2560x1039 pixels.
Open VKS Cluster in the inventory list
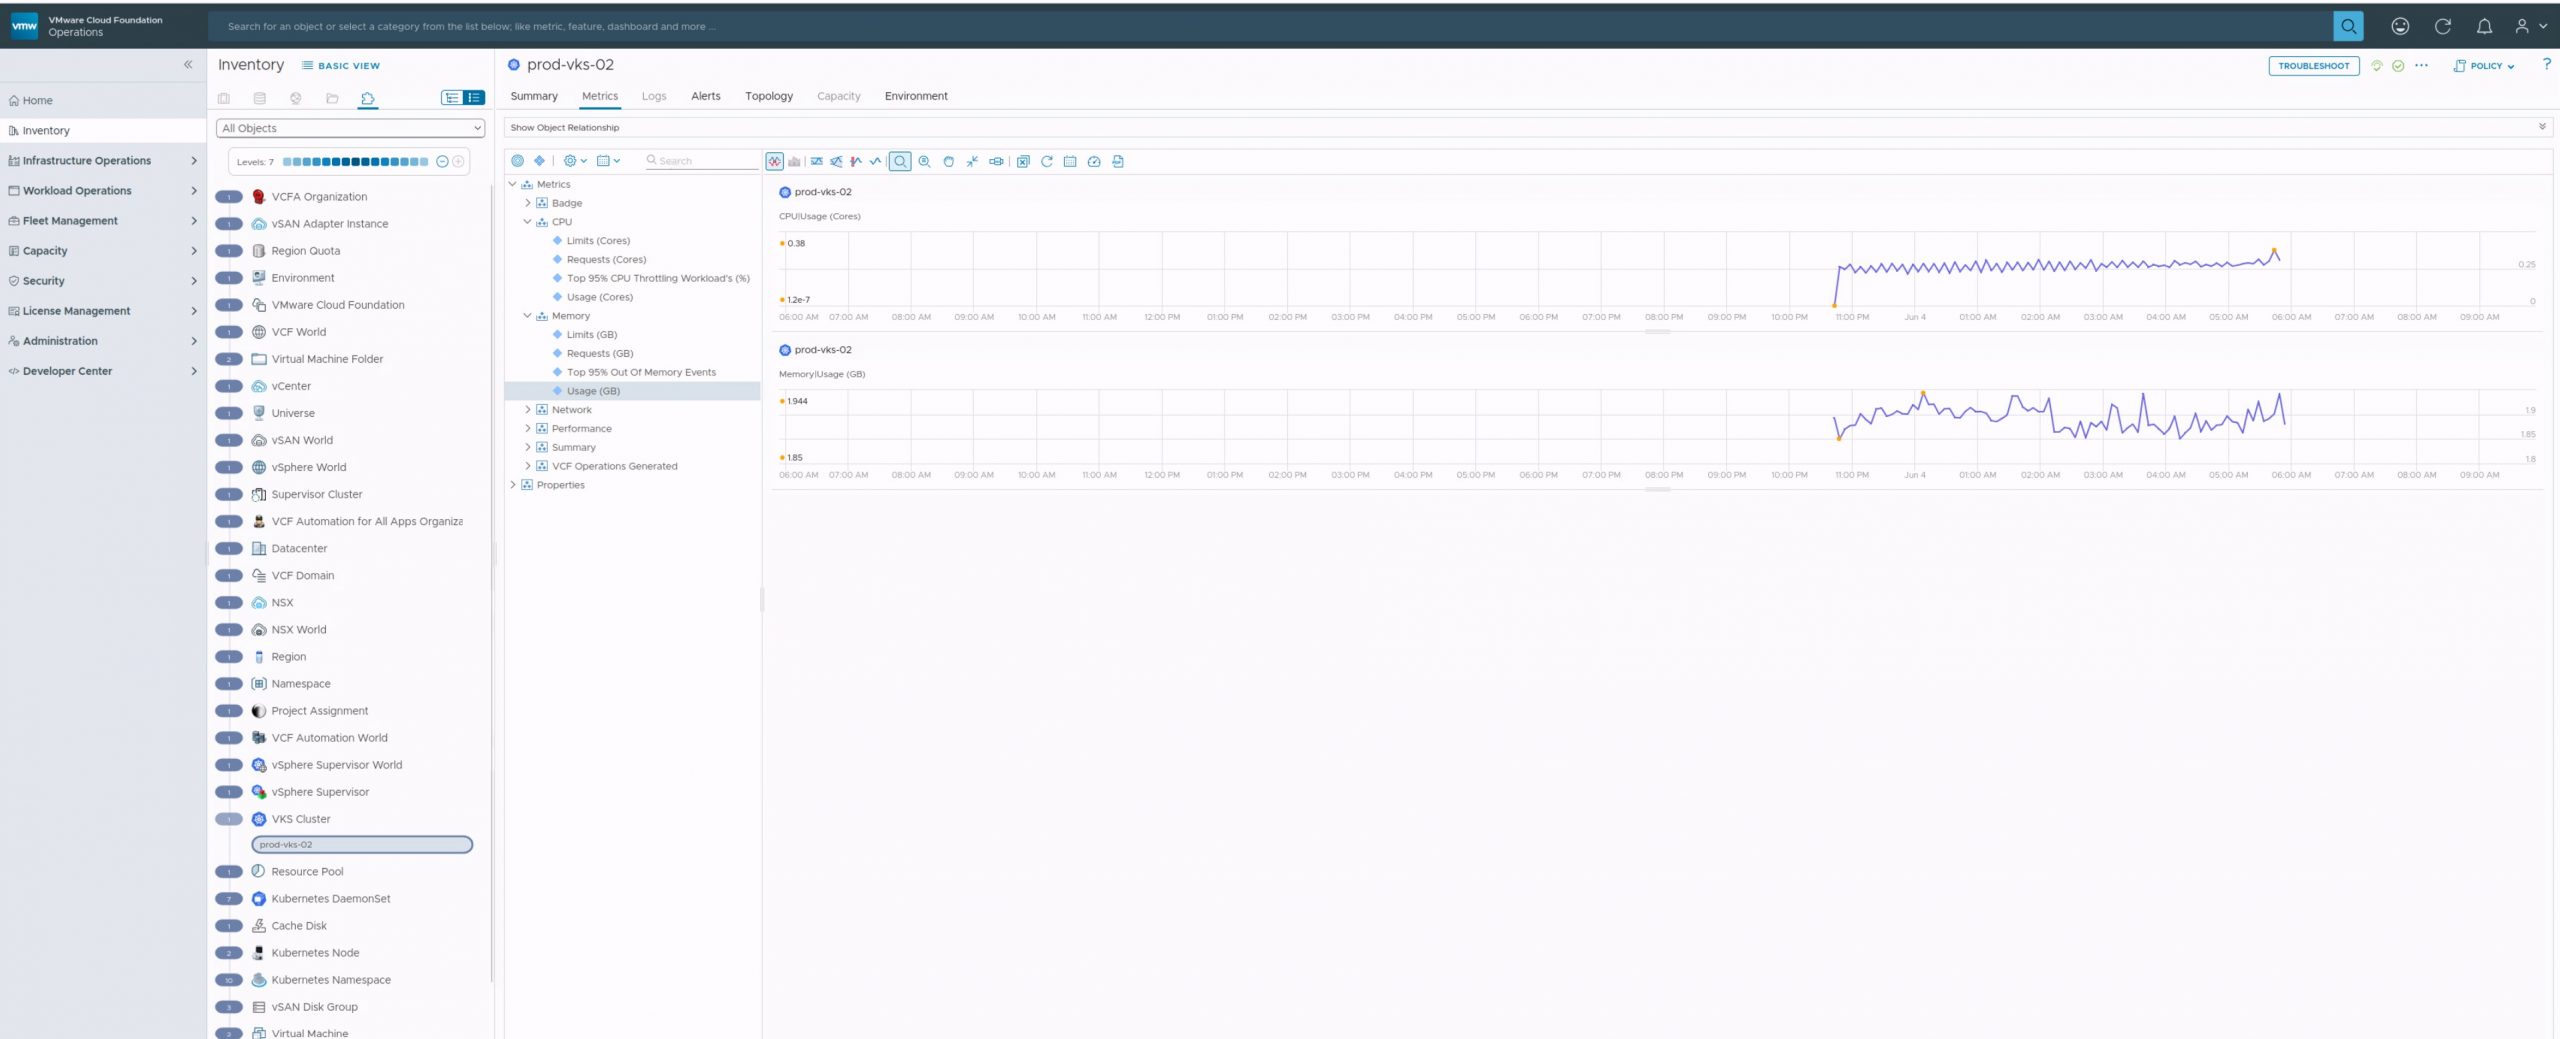tap(301, 819)
